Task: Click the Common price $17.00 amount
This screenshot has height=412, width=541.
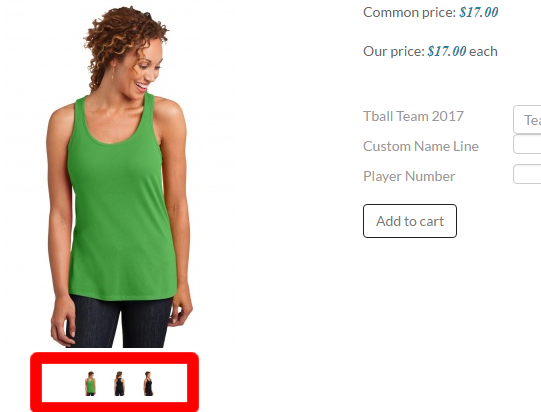Action: click(479, 13)
